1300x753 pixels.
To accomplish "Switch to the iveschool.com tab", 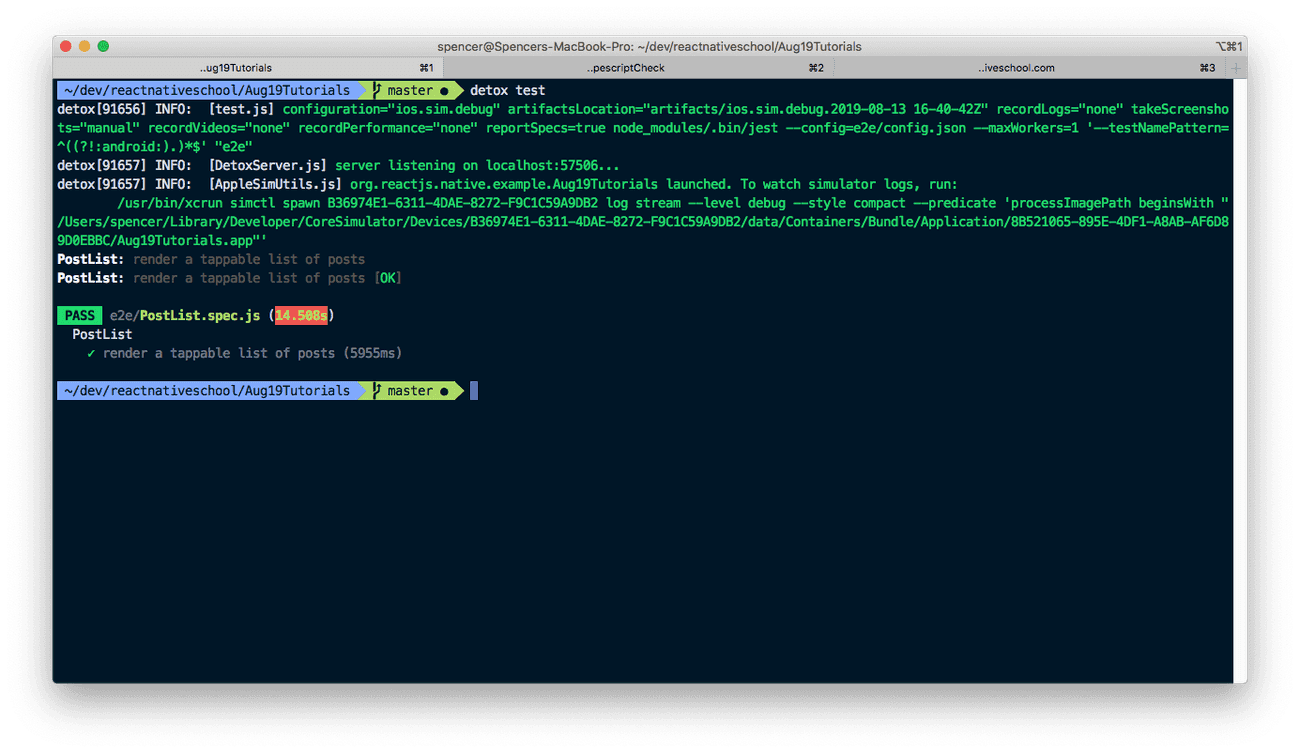I will [1016, 68].
